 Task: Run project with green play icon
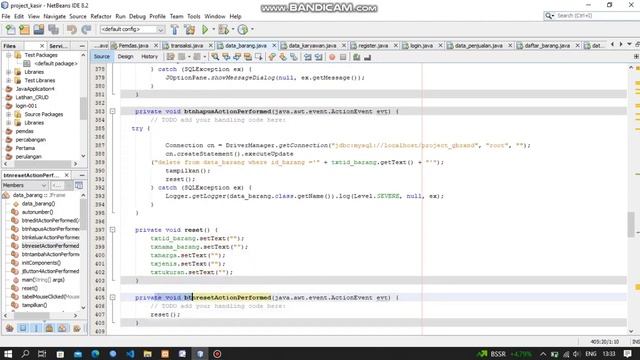205,29
